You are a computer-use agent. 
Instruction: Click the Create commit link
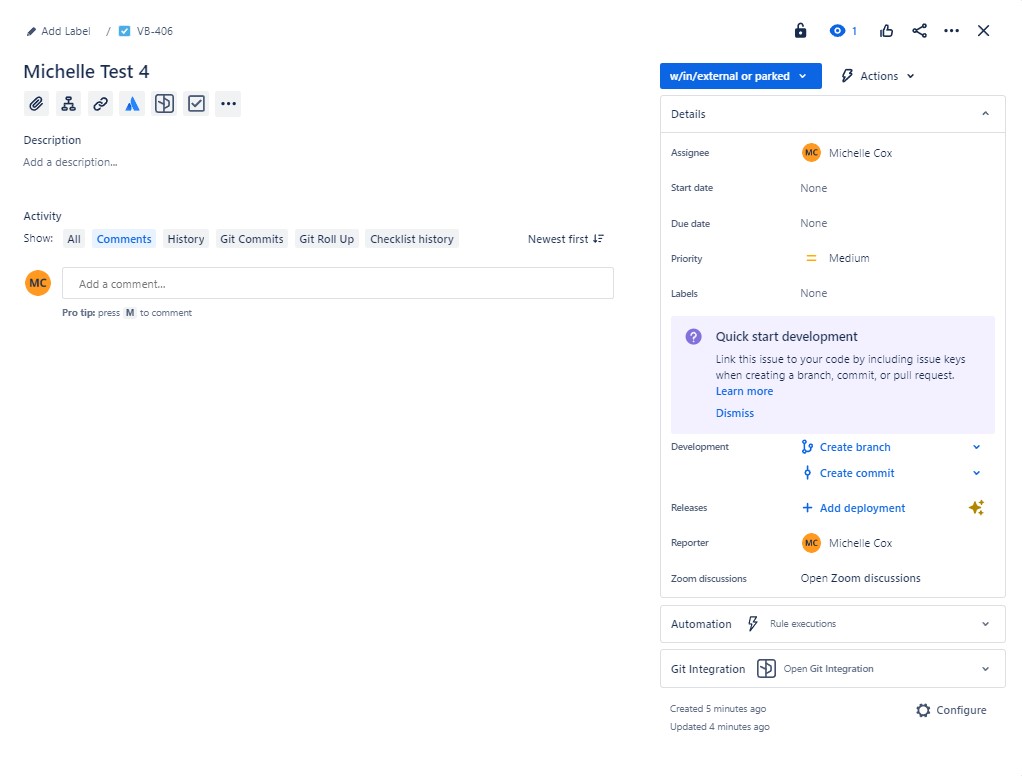856,473
